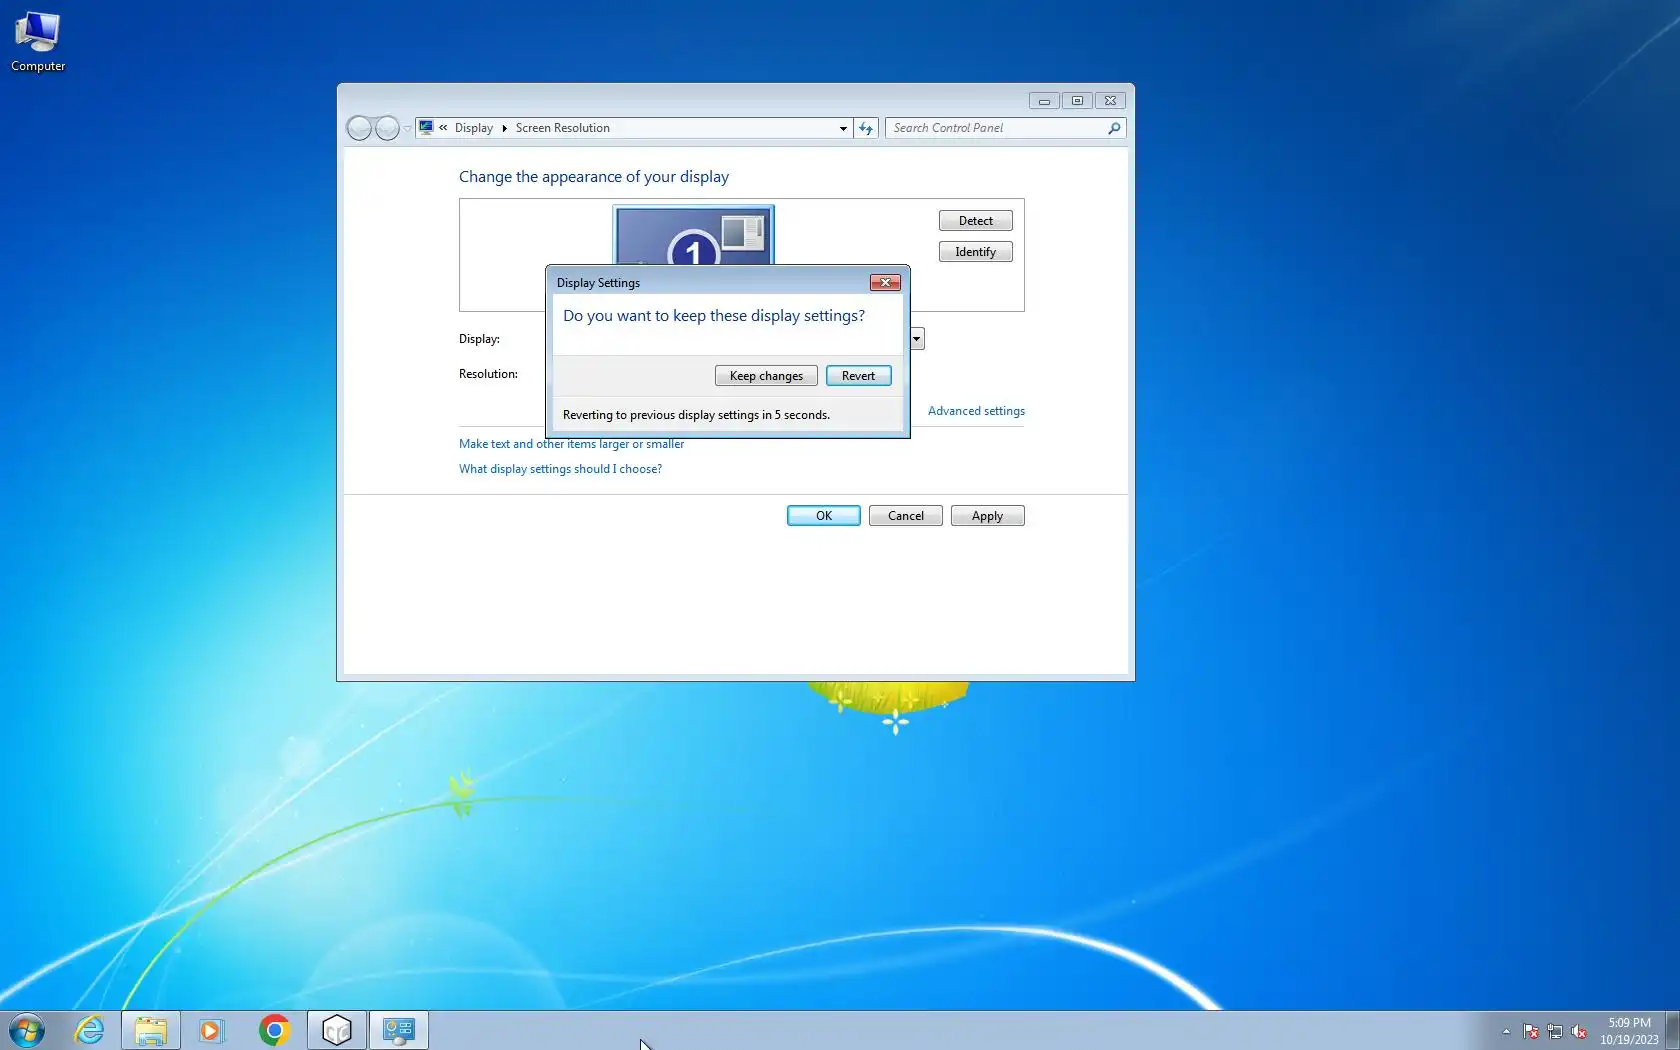The height and width of the screenshot is (1050, 1680).
Task: Click the Identify button
Action: pyautogui.click(x=976, y=252)
